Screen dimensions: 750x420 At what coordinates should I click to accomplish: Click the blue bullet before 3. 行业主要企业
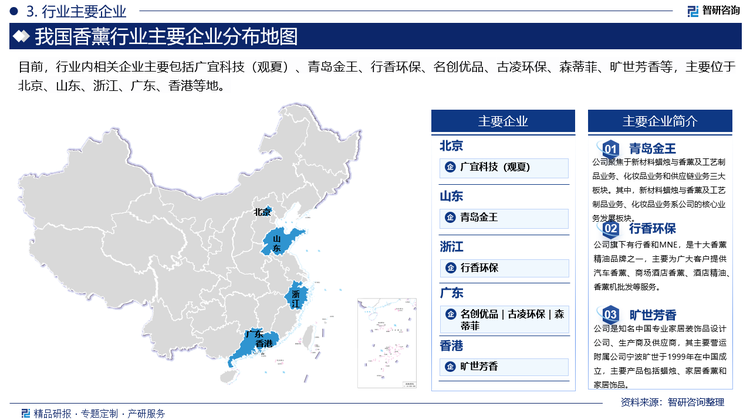click(13, 11)
